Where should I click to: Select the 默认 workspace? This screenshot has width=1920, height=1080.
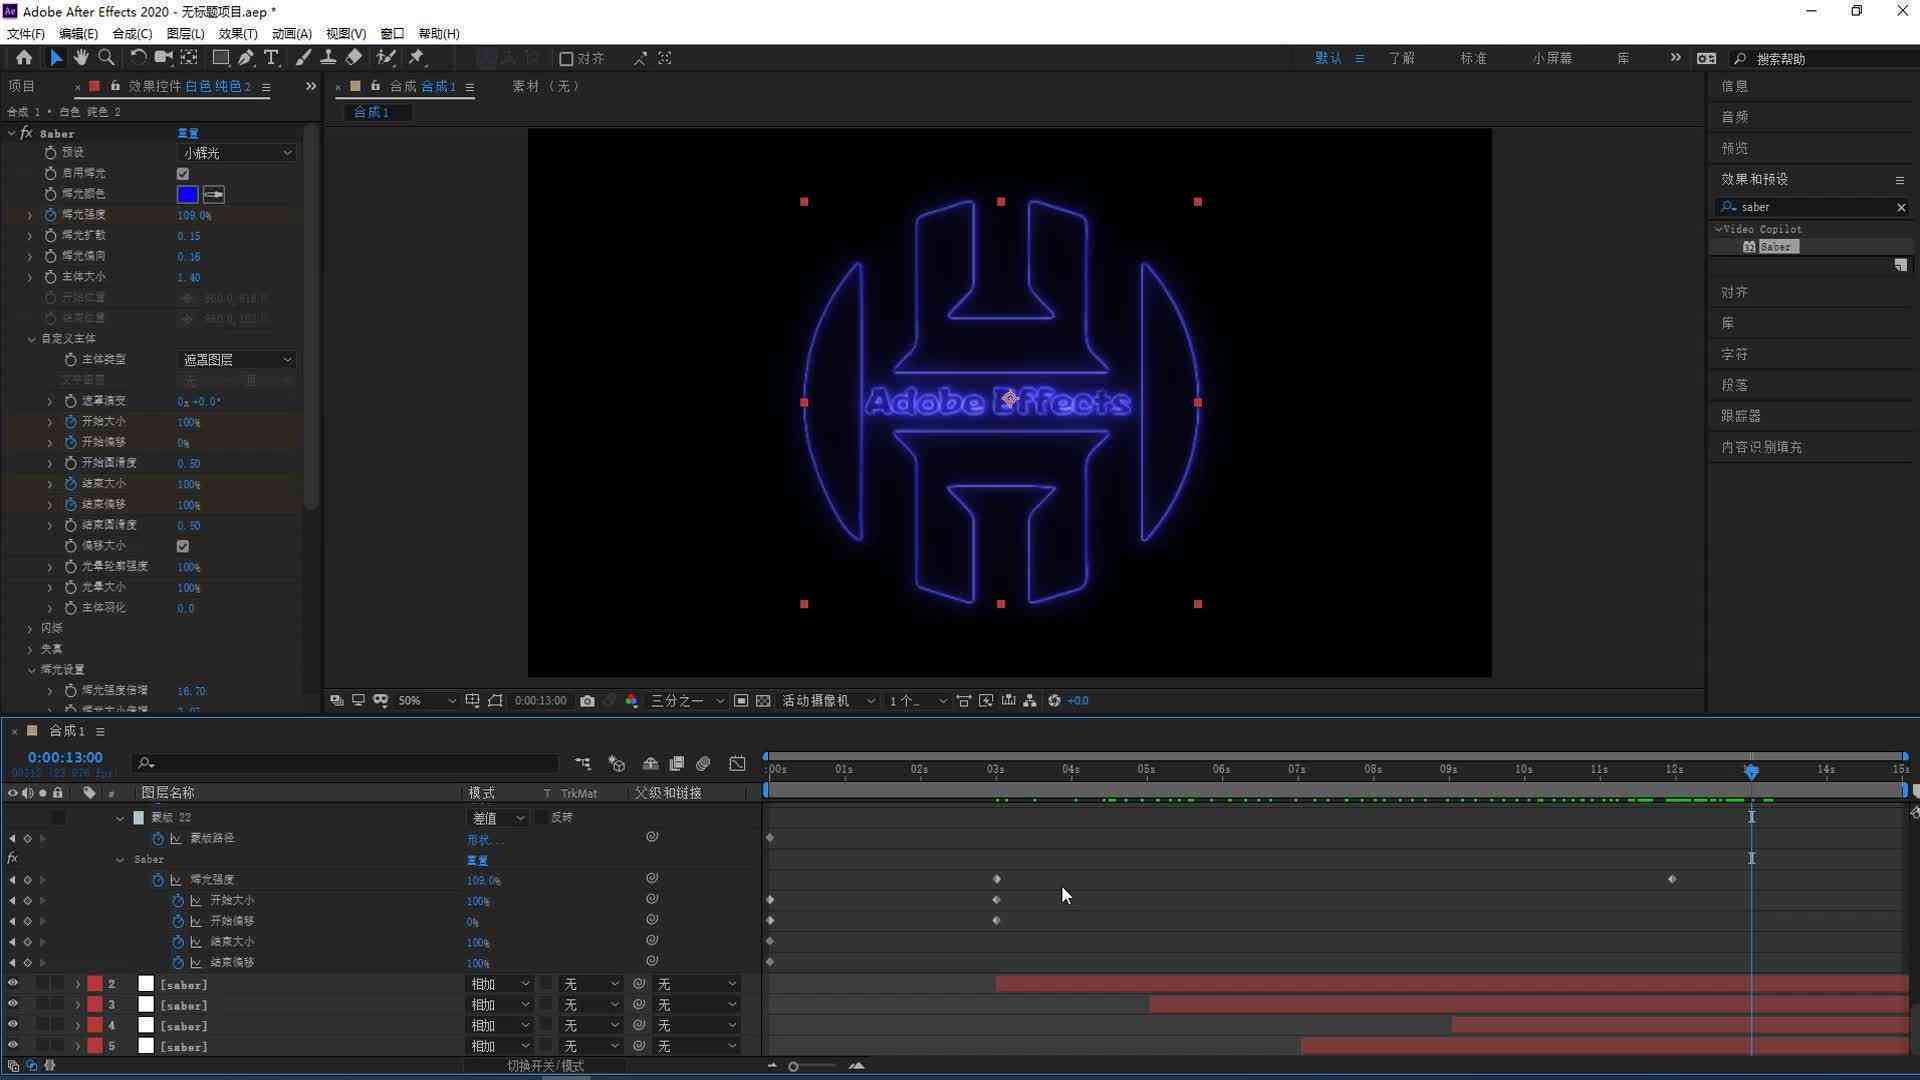pos(1329,59)
